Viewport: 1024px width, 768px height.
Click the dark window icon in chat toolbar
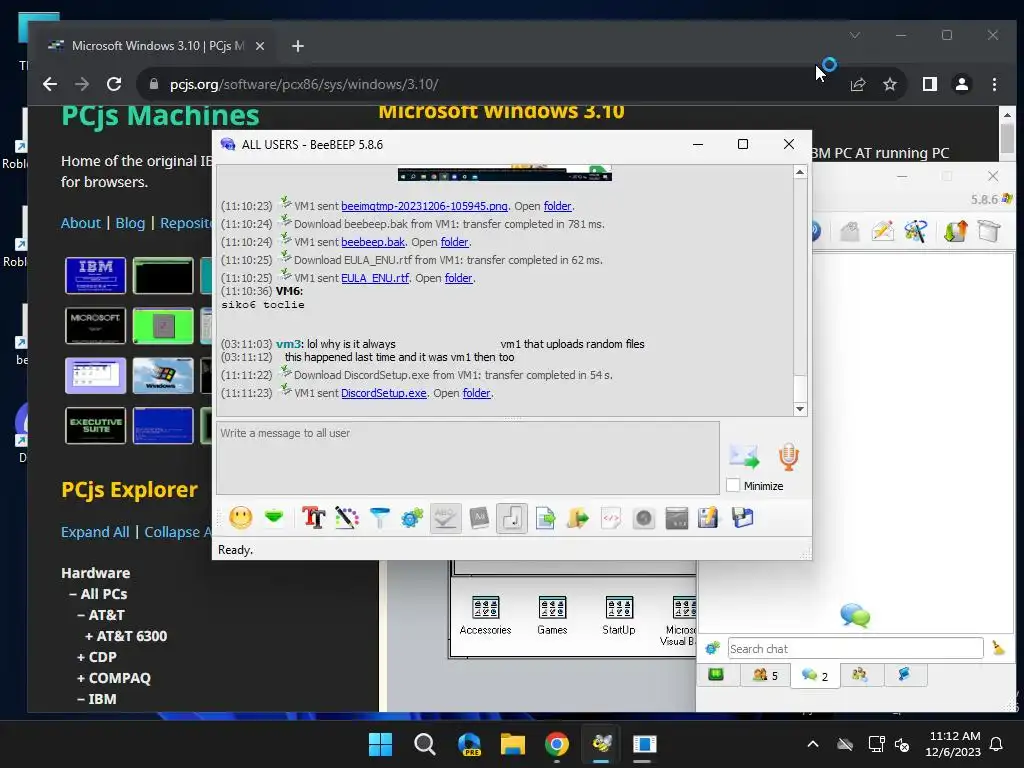pyautogui.click(x=677, y=519)
